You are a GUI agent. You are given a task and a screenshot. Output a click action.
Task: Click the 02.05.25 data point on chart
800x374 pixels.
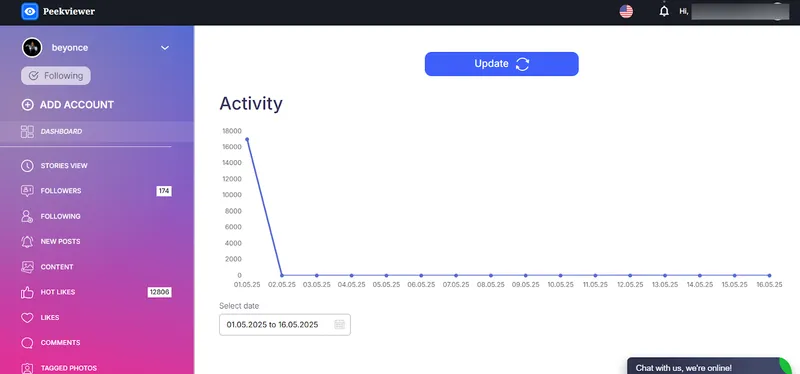[x=282, y=276]
